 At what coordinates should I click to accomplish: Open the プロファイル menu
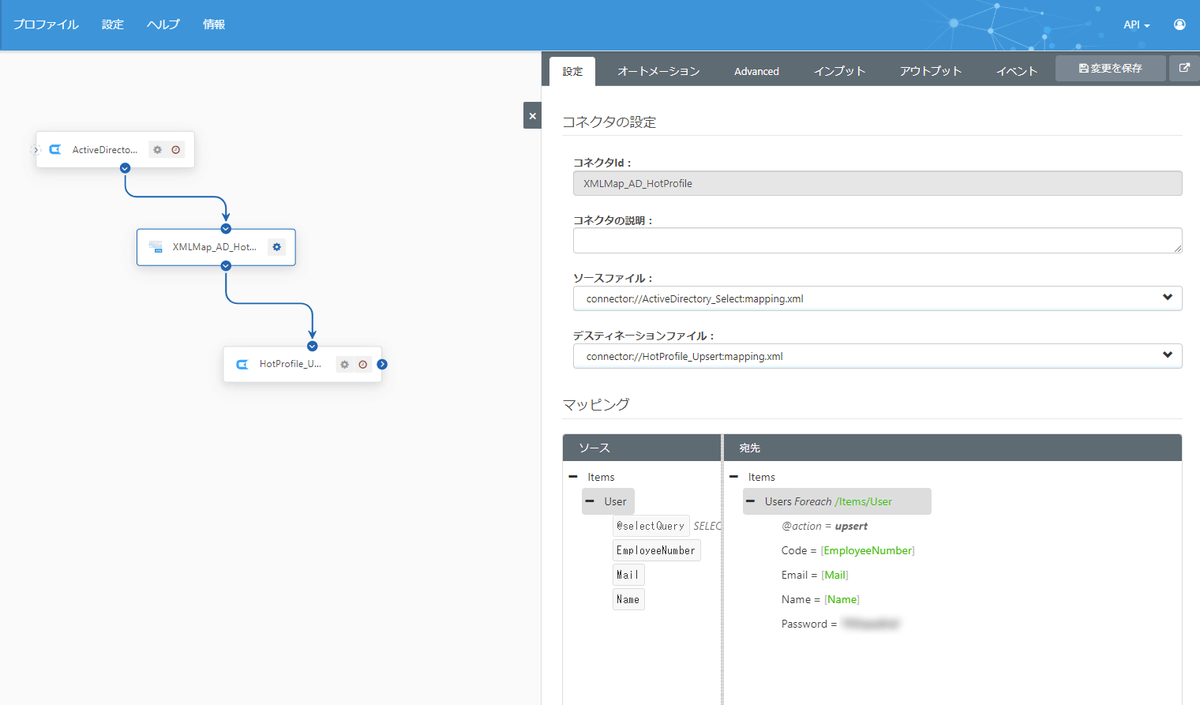click(46, 24)
